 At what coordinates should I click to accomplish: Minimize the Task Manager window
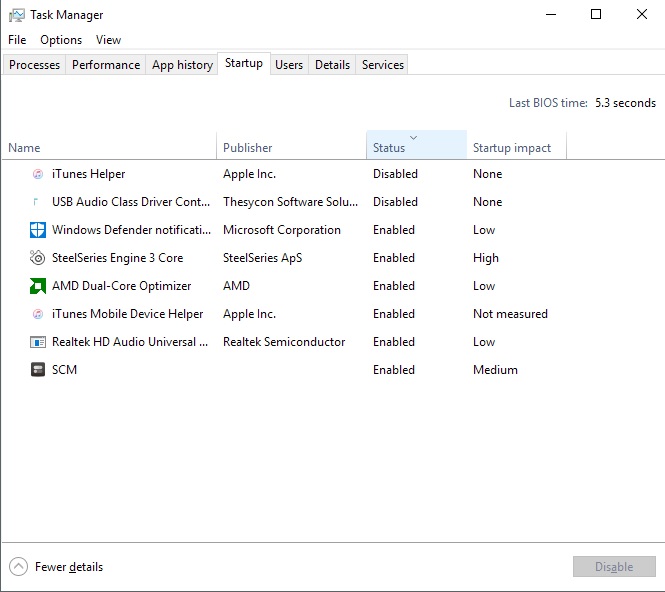point(551,14)
